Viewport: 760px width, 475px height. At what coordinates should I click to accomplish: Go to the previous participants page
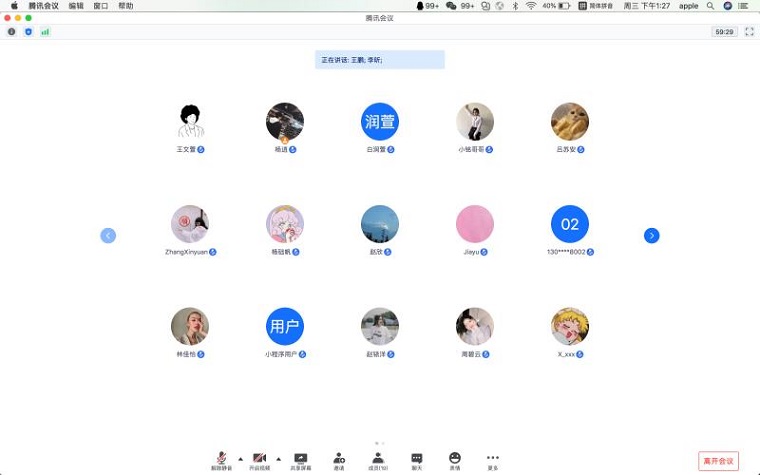click(x=108, y=236)
